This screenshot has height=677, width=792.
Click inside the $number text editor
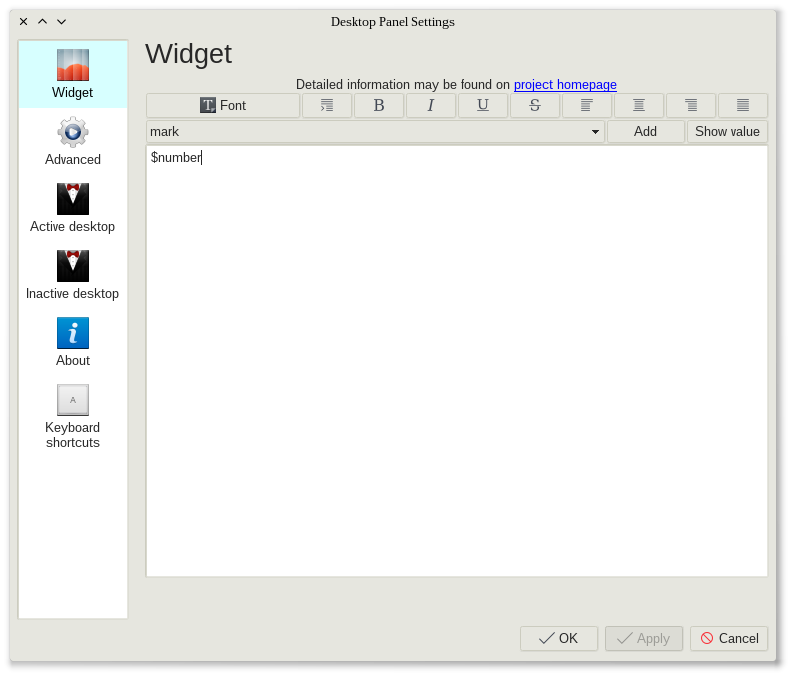456,360
